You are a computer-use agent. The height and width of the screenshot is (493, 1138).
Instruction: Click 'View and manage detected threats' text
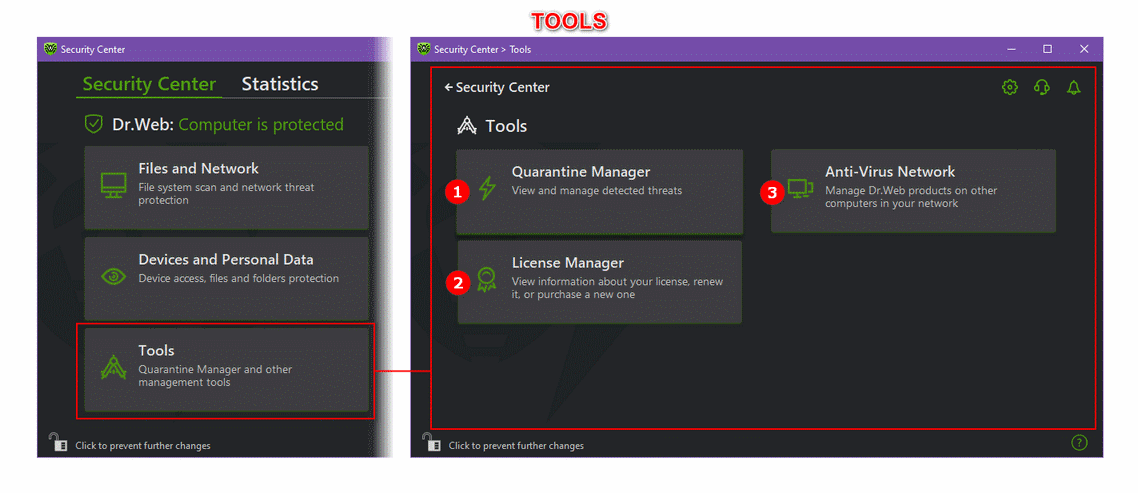597,191
